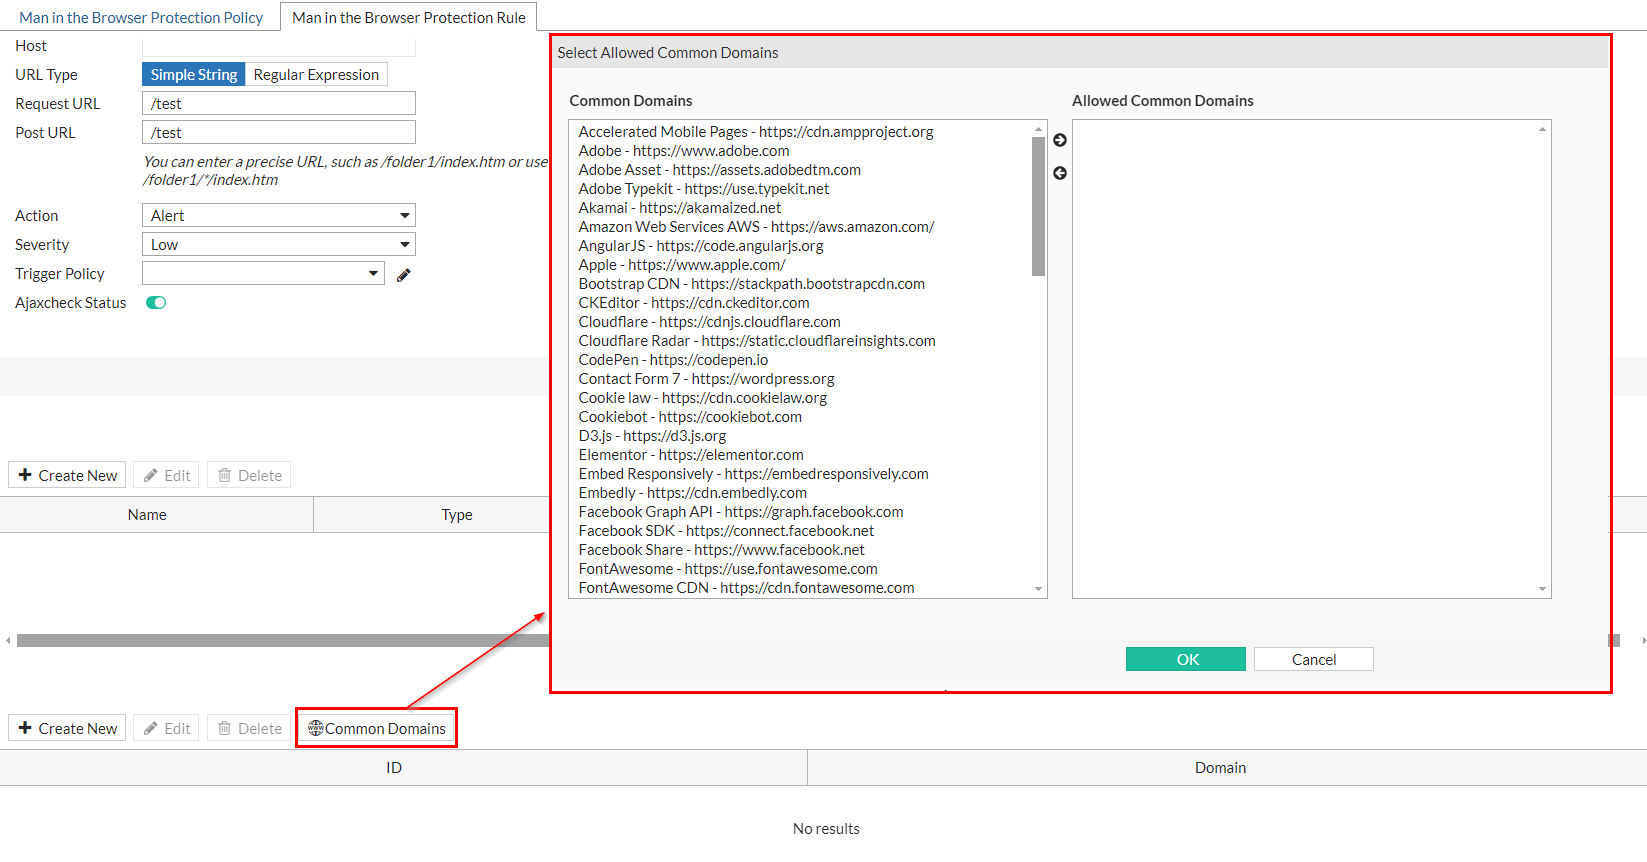Image resolution: width=1647 pixels, height=862 pixels.
Task: Select Cloudflare - cdnjs.cloudflare.com entry
Action: pos(710,322)
